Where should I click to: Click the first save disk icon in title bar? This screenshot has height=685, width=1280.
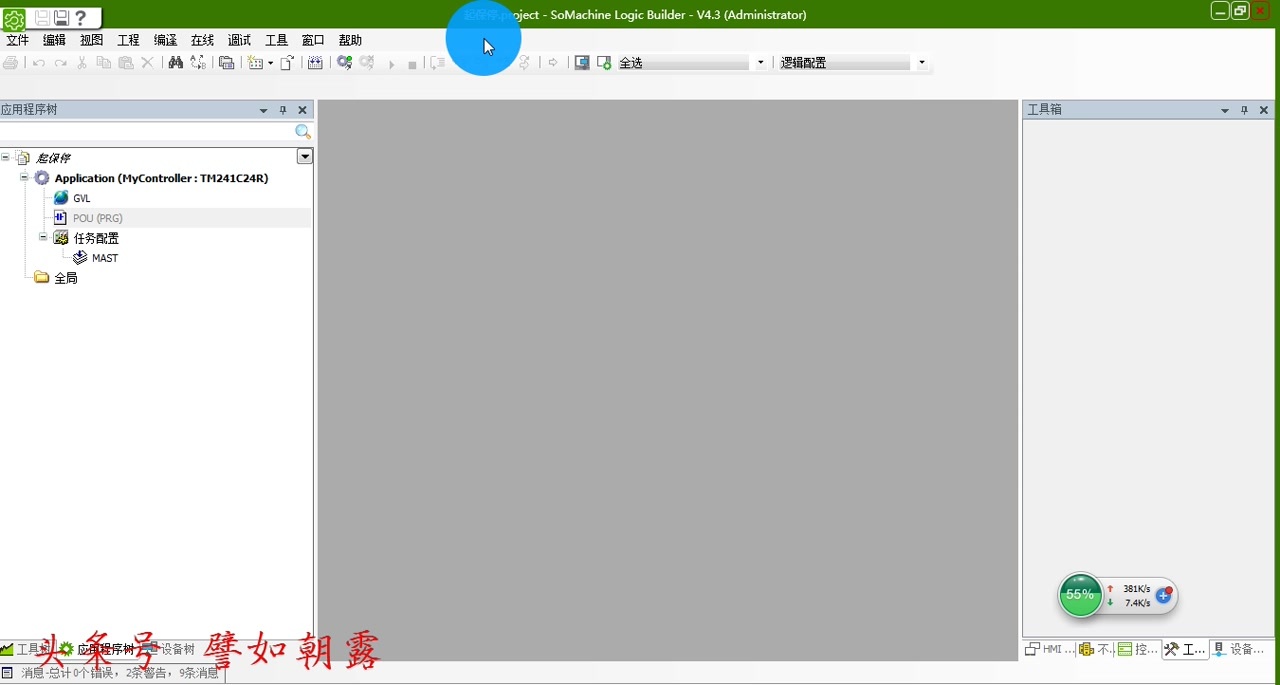pos(43,17)
